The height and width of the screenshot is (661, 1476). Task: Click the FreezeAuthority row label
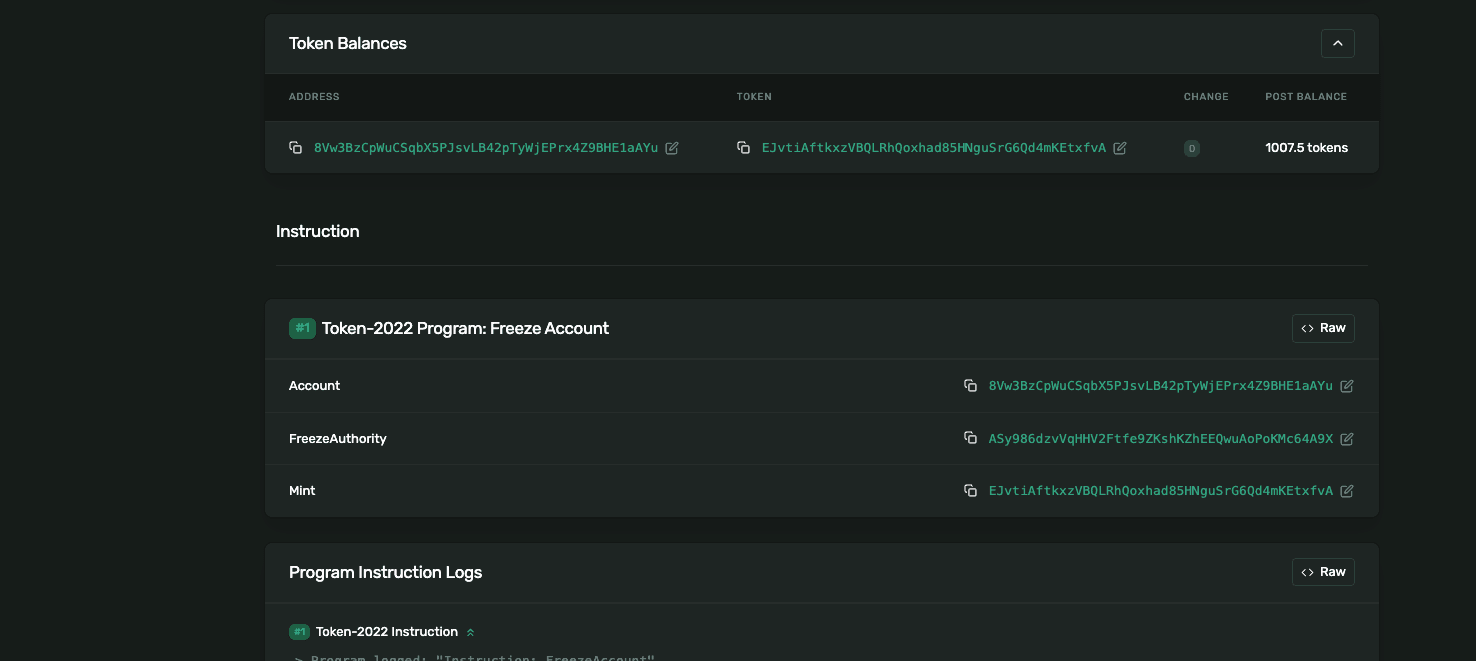pyautogui.click(x=338, y=438)
